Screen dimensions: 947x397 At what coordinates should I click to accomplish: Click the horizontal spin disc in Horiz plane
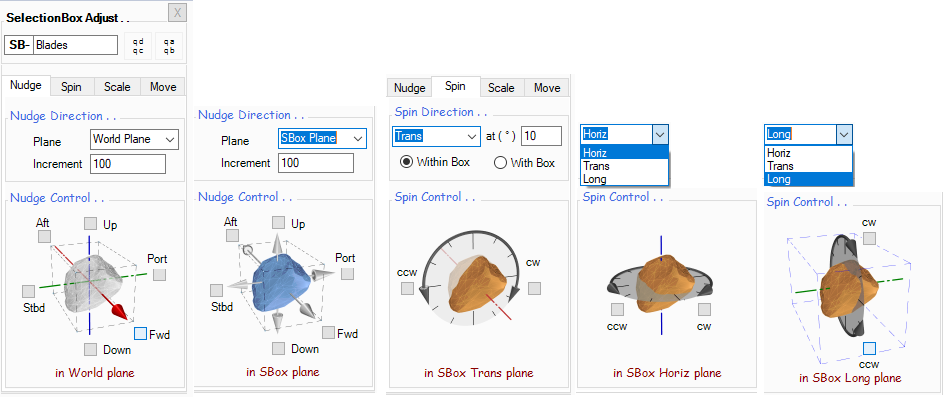(661, 282)
